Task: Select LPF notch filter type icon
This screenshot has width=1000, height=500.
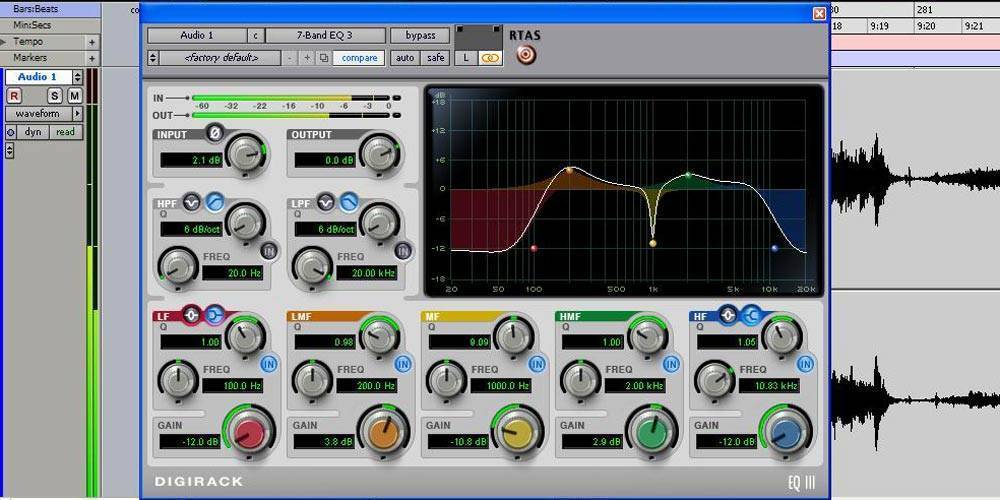Action: pos(325,203)
